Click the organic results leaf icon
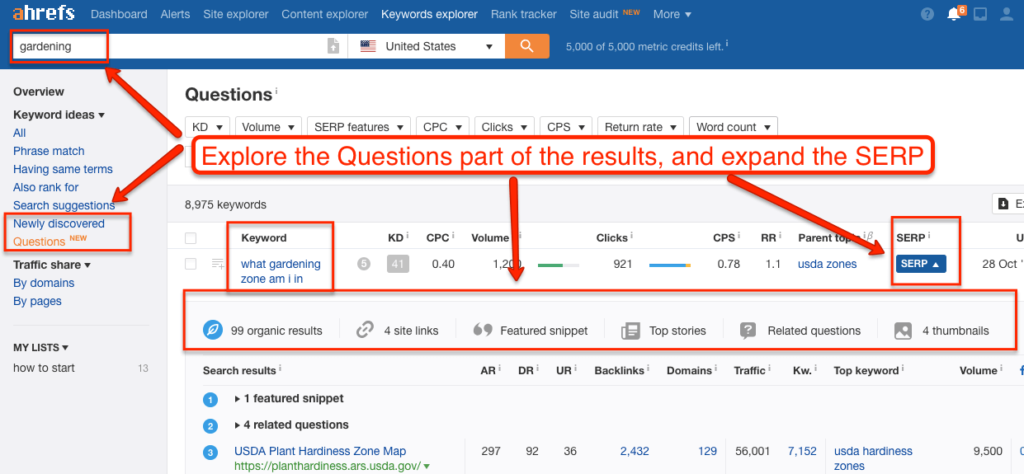This screenshot has width=1024, height=474. click(x=213, y=330)
